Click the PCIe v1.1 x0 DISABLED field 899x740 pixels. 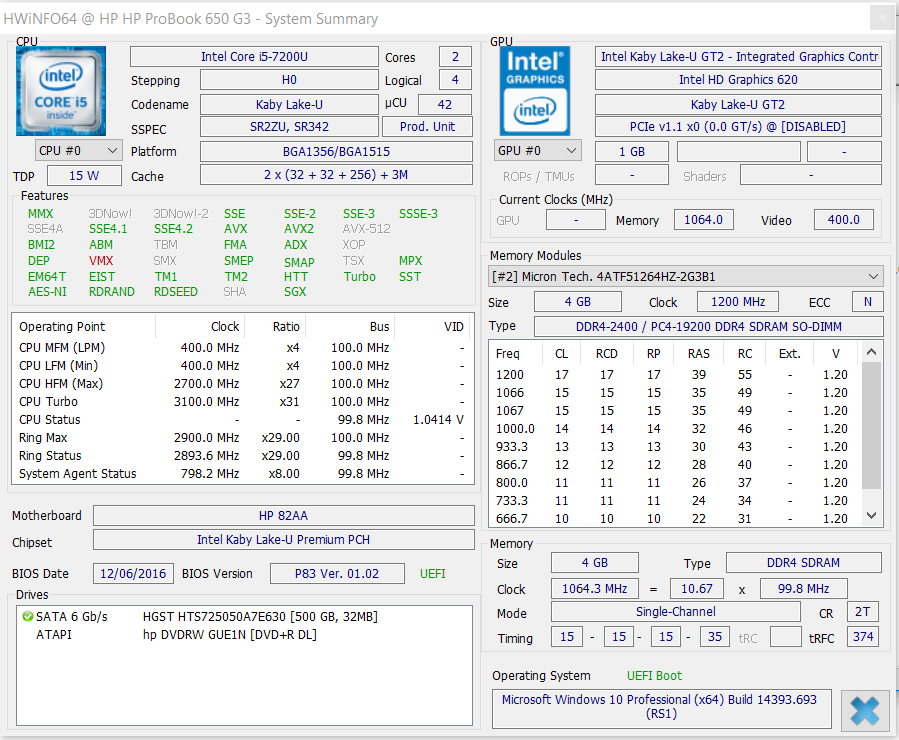[x=738, y=127]
